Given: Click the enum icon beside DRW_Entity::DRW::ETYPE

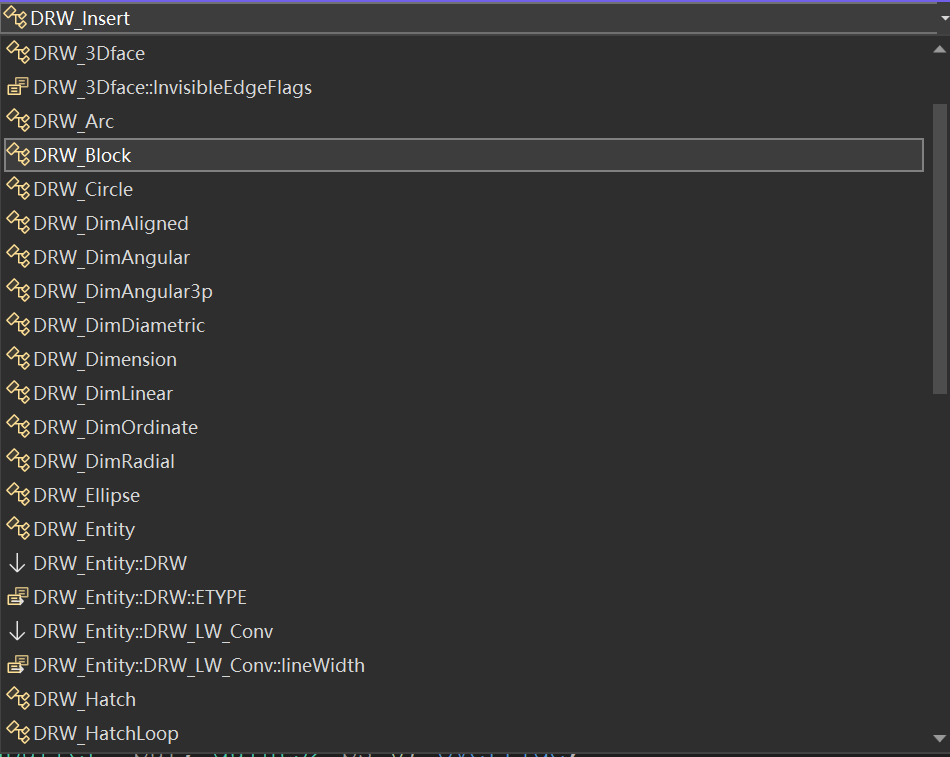Looking at the screenshot, I should (18, 597).
